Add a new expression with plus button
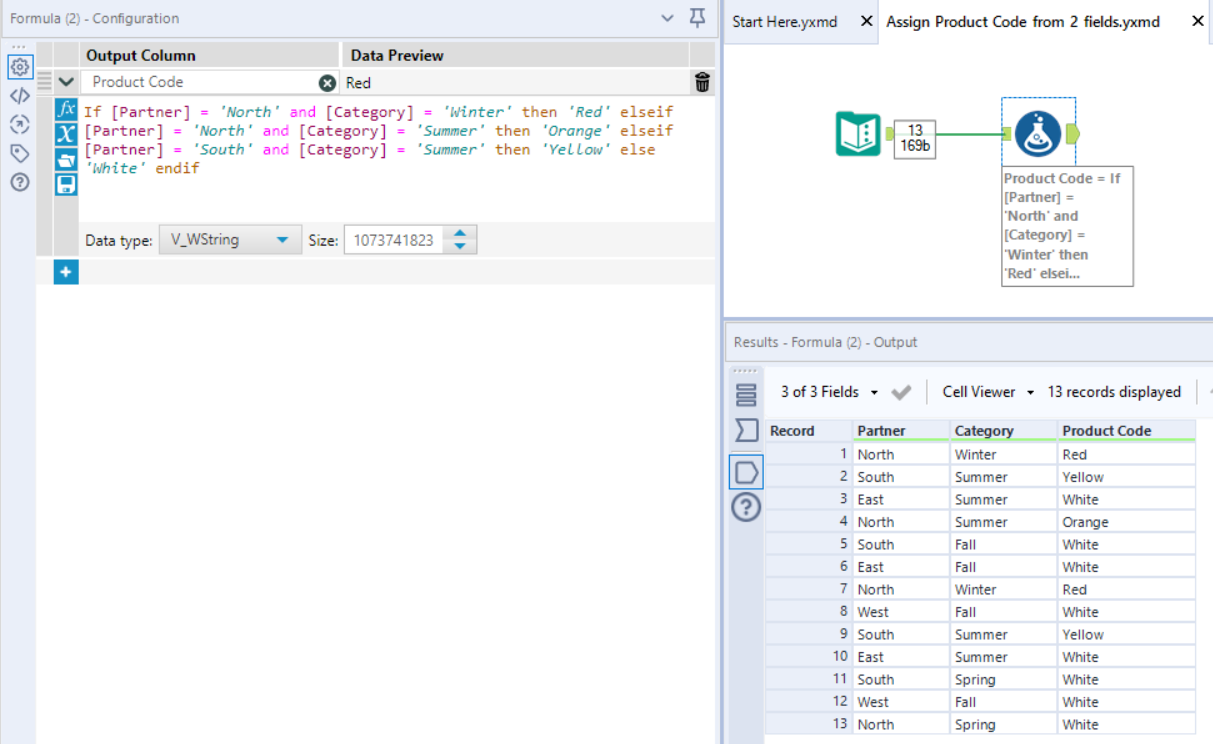 (66, 272)
